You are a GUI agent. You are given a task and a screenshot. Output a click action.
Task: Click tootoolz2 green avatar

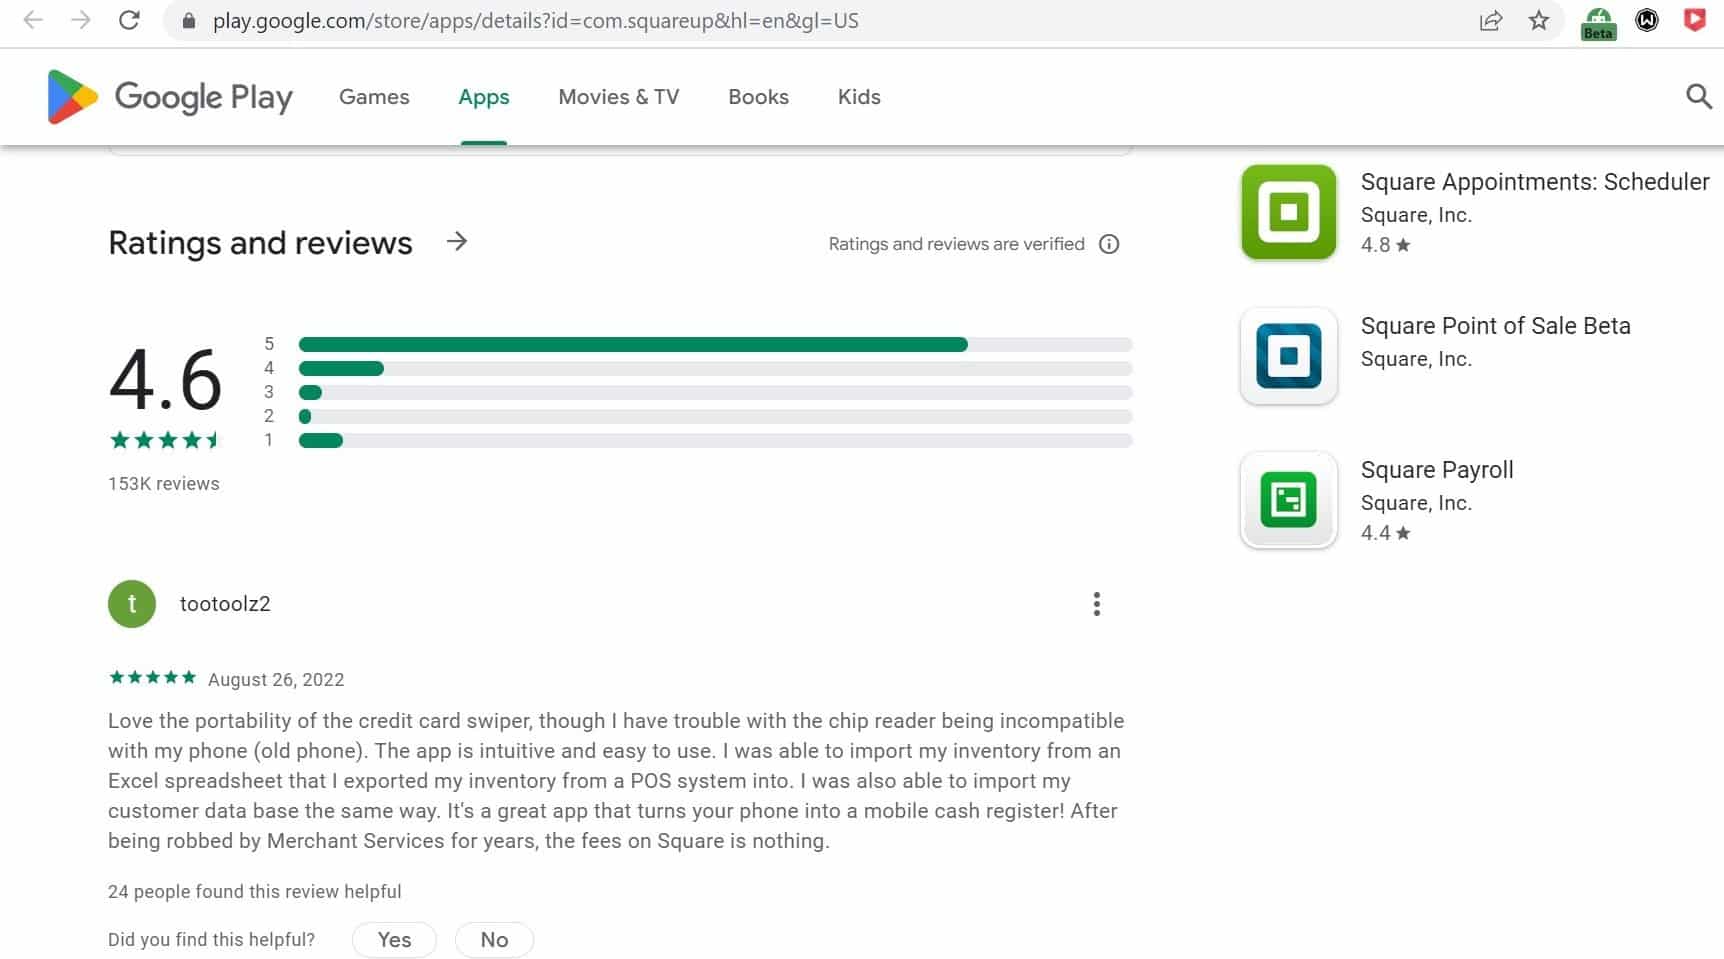(132, 604)
